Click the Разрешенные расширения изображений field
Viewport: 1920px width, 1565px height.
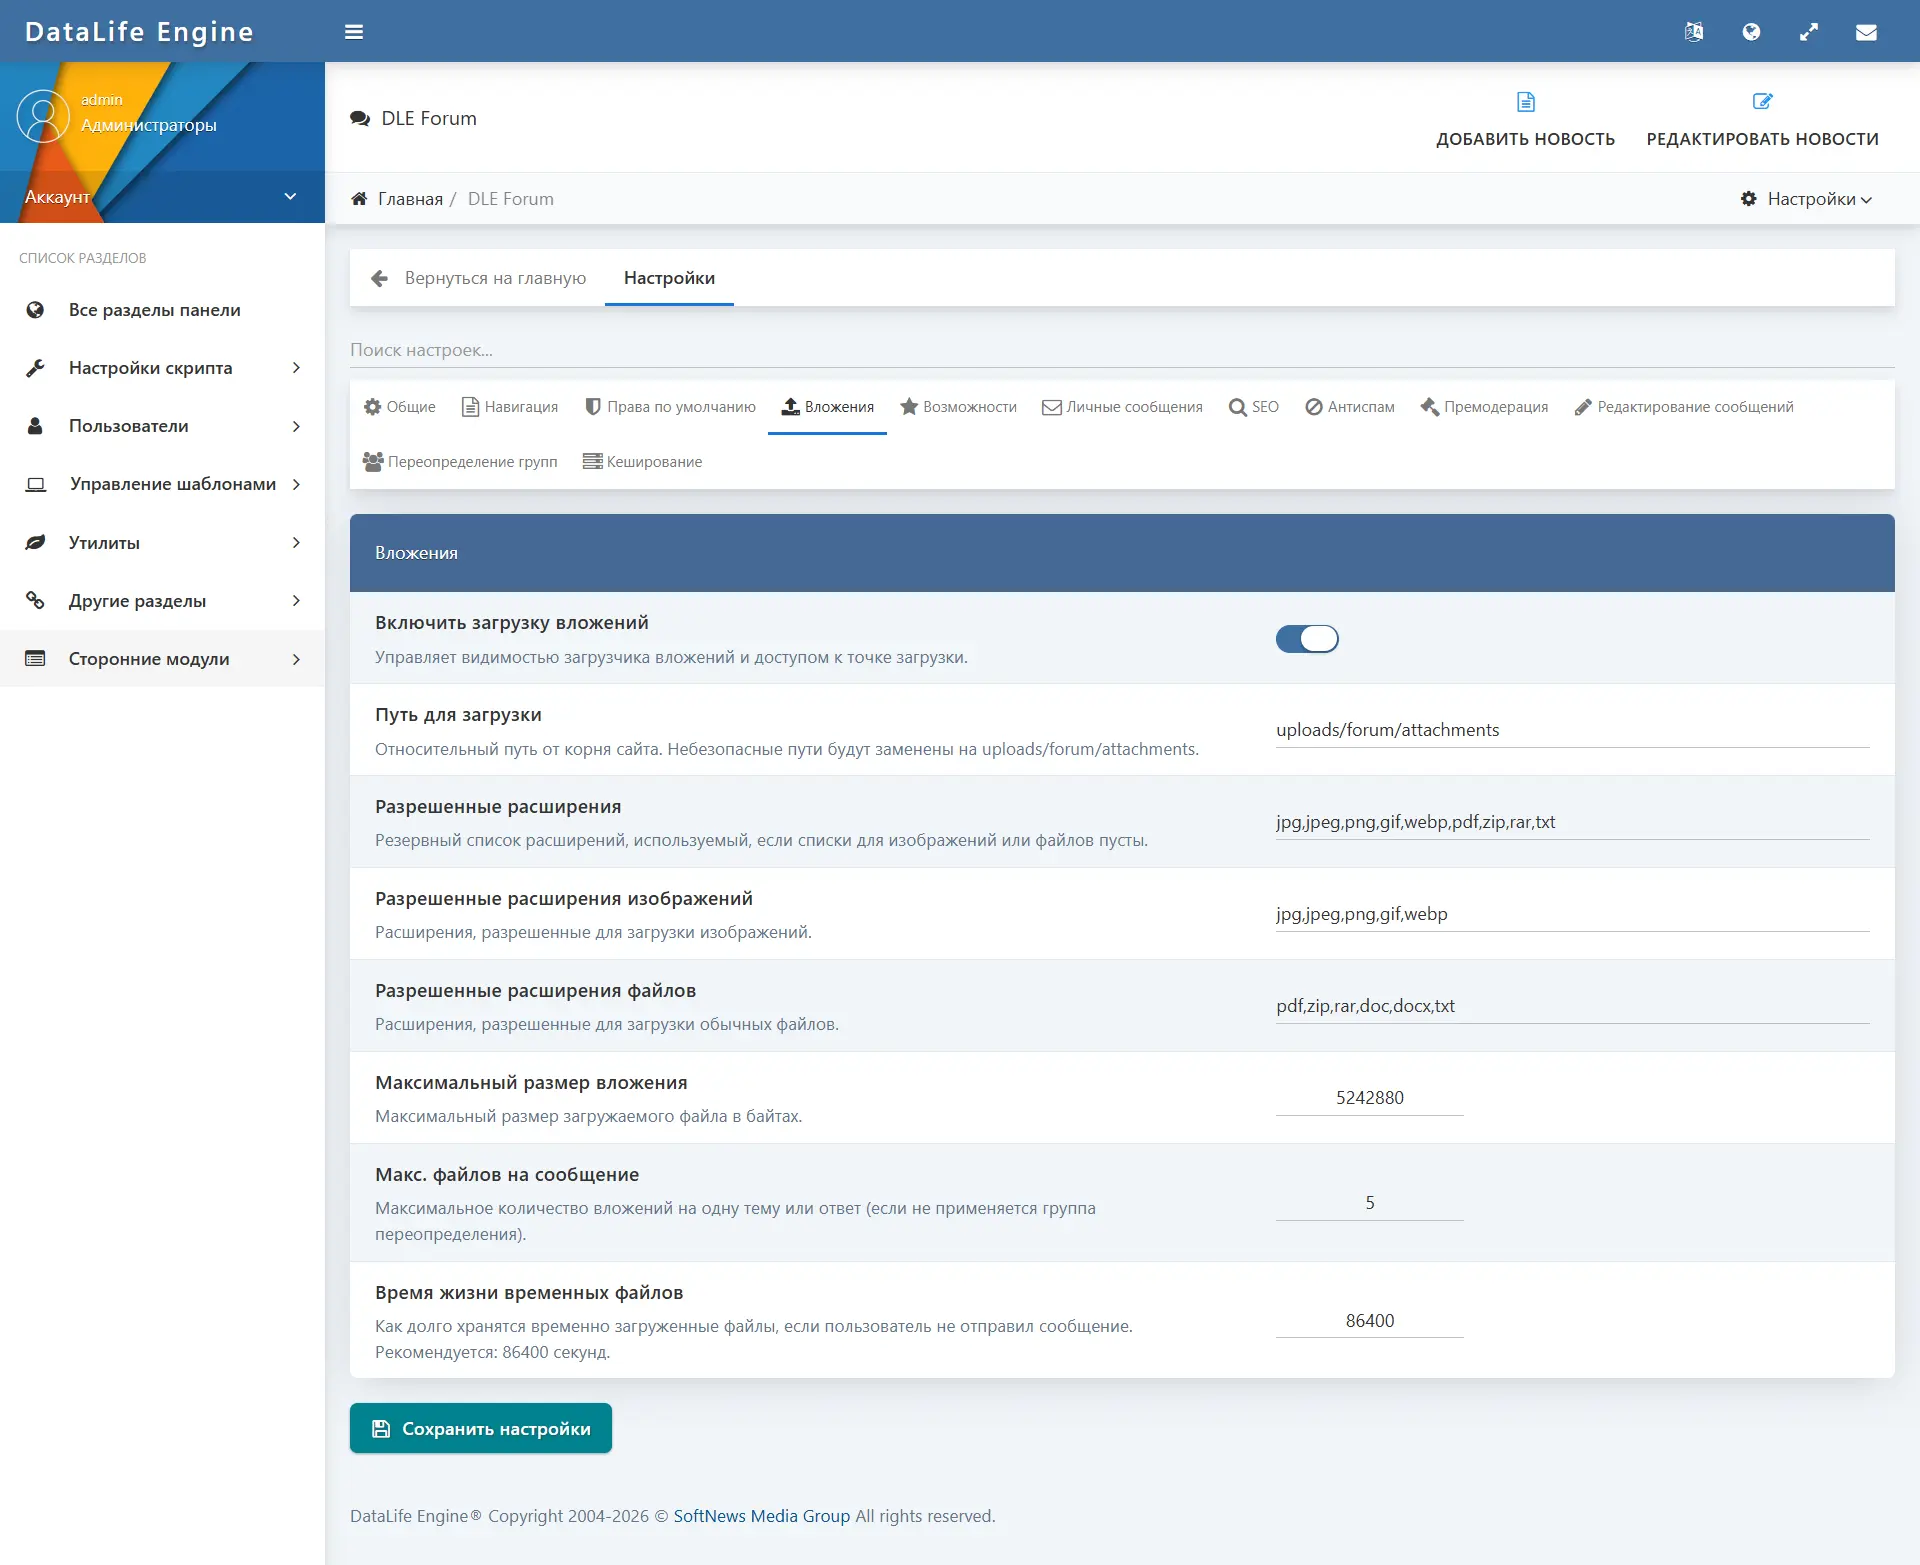click(x=1572, y=914)
